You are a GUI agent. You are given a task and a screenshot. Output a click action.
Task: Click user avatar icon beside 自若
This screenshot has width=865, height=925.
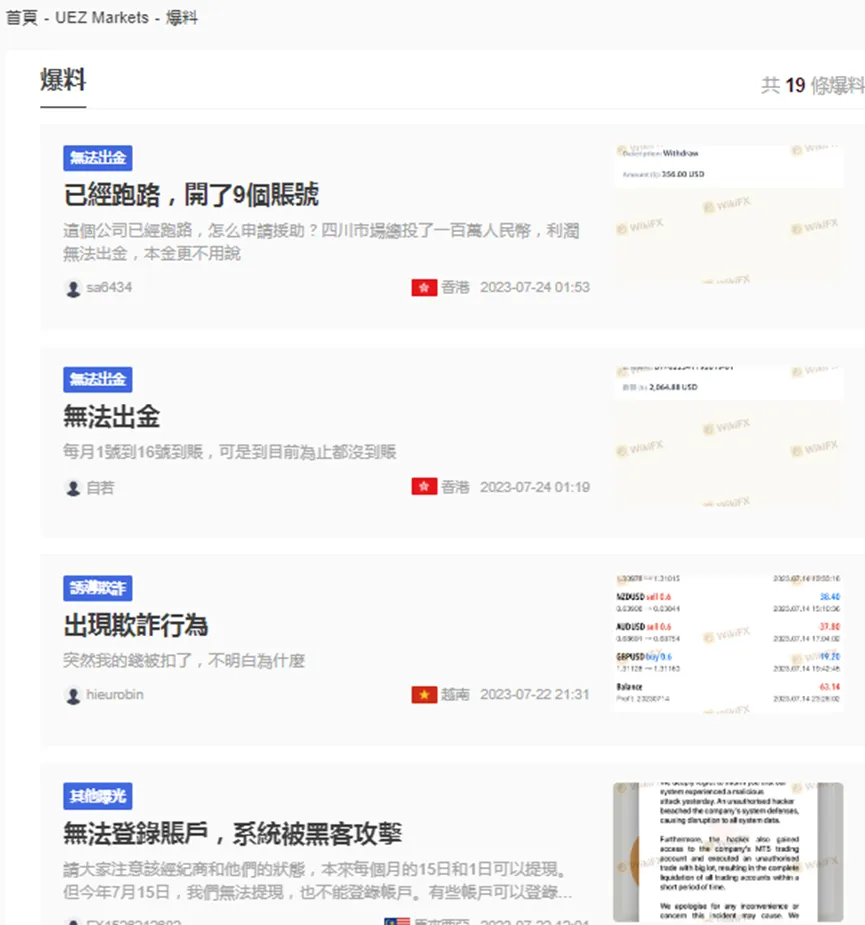pos(73,488)
